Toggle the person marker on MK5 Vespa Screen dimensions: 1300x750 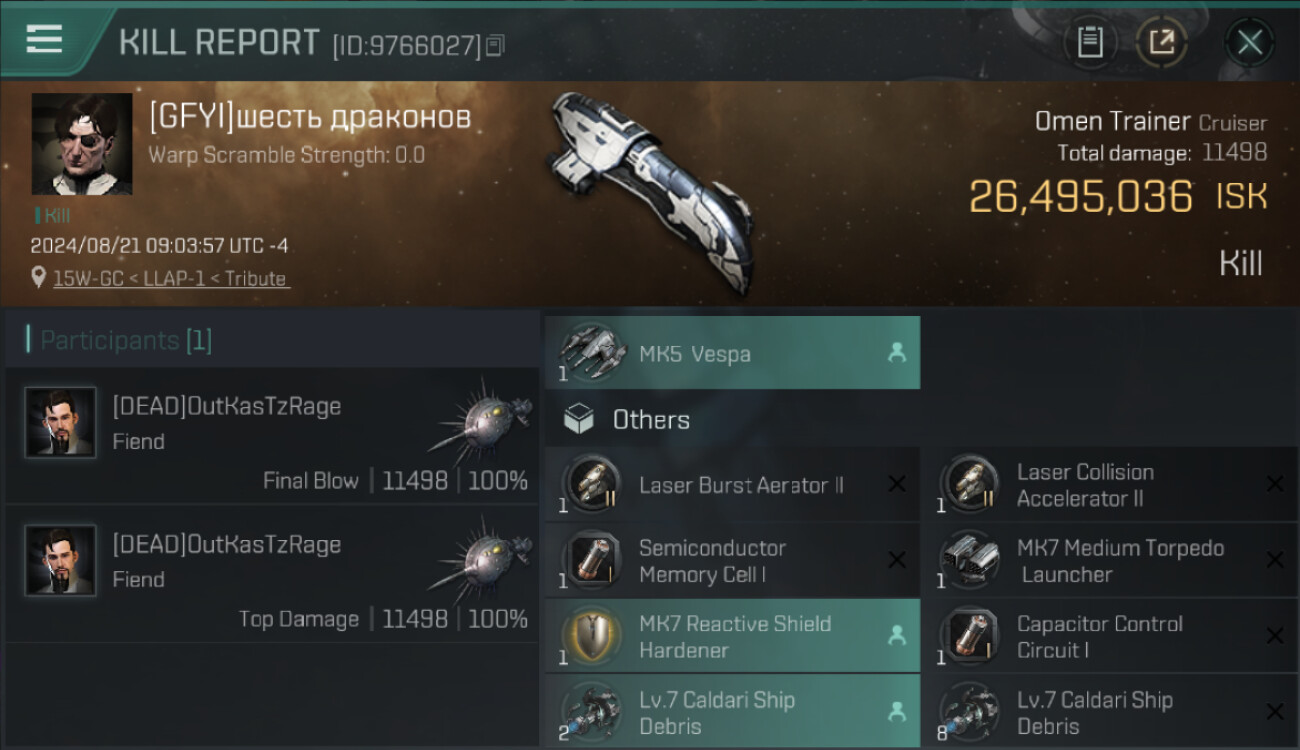(x=897, y=353)
